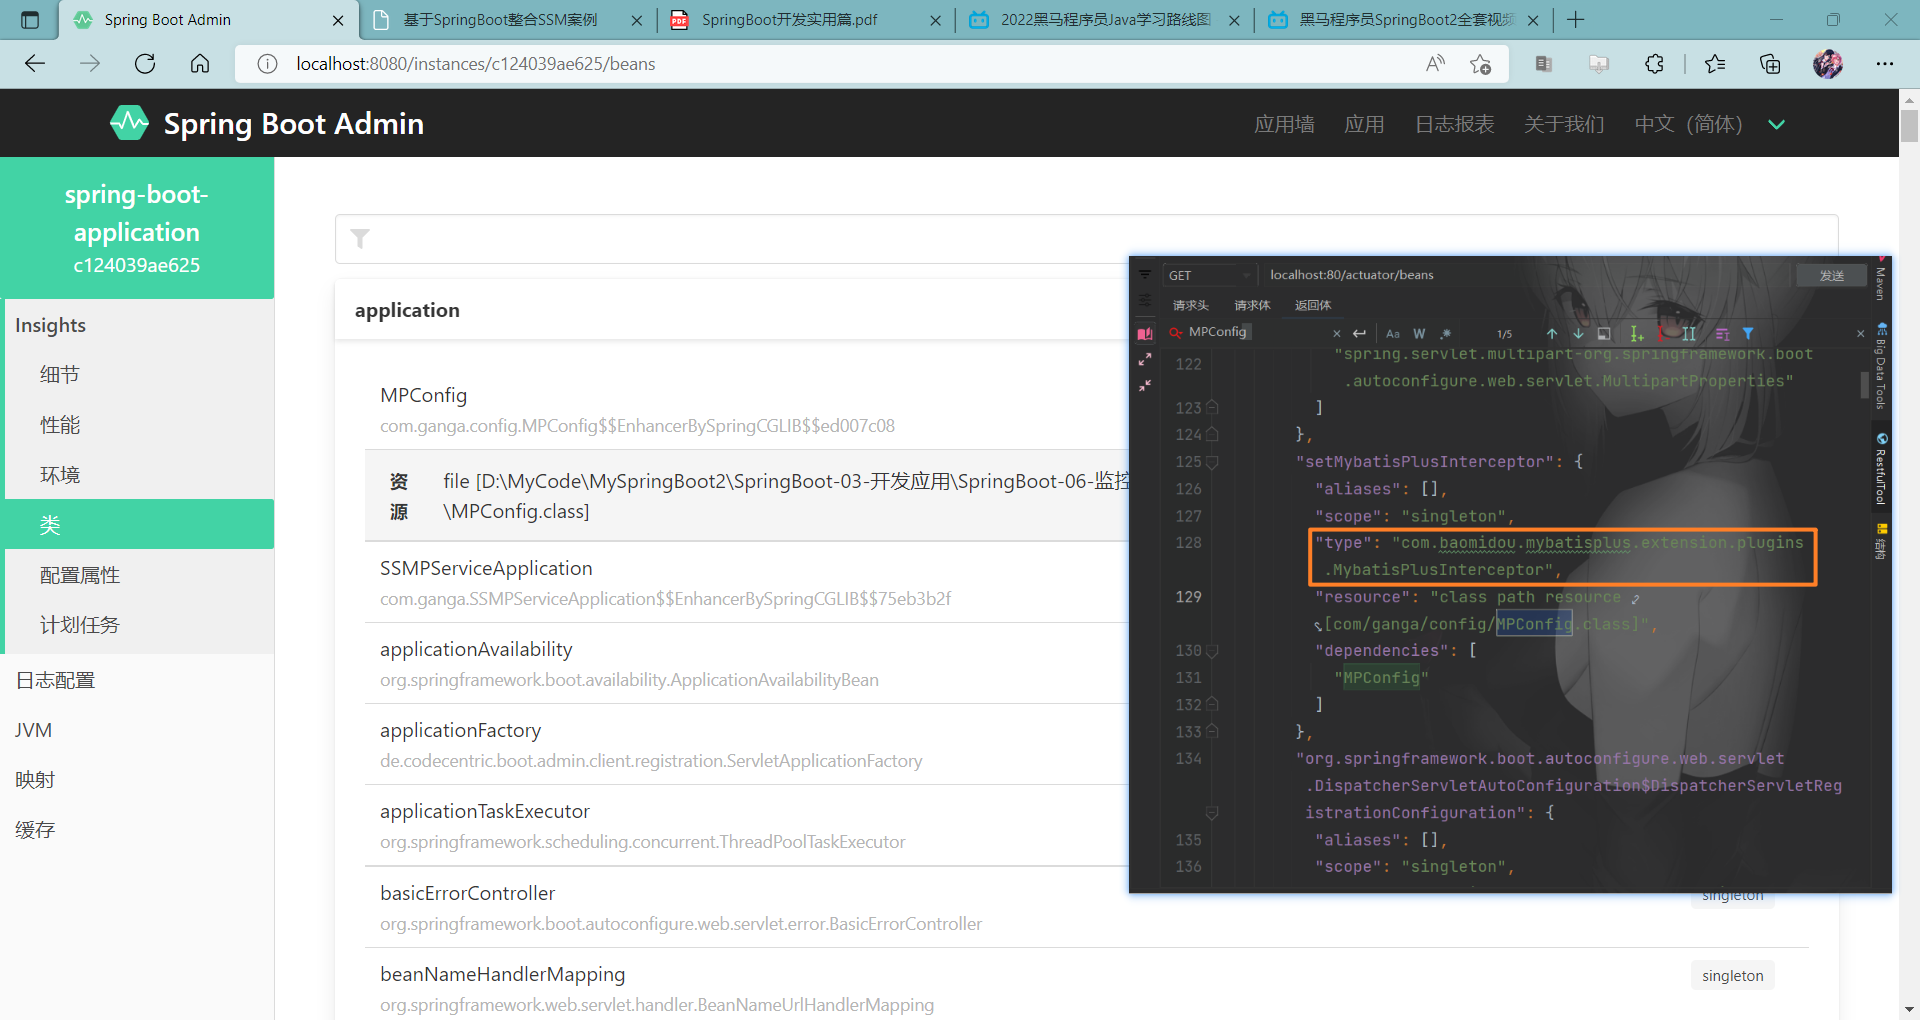The height and width of the screenshot is (1020, 1920).
Task: Toggle whole words W option
Action: (1419, 334)
